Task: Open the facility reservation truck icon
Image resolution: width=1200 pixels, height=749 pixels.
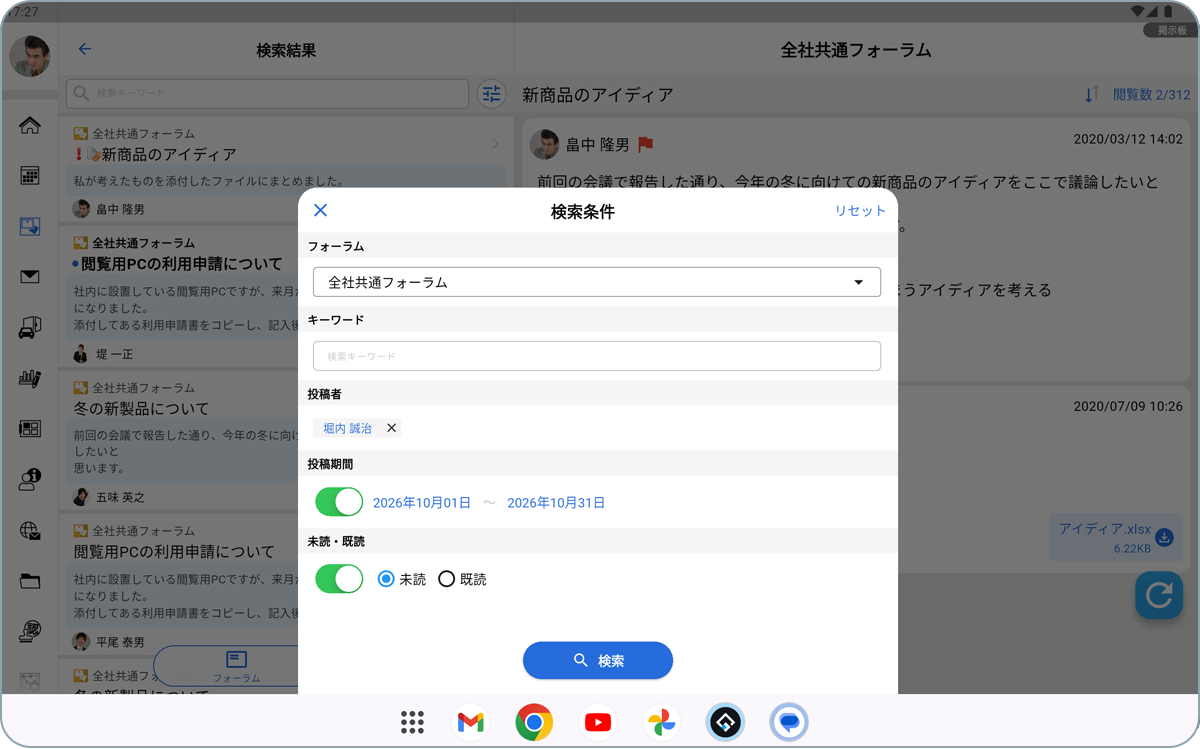Action: (30, 328)
